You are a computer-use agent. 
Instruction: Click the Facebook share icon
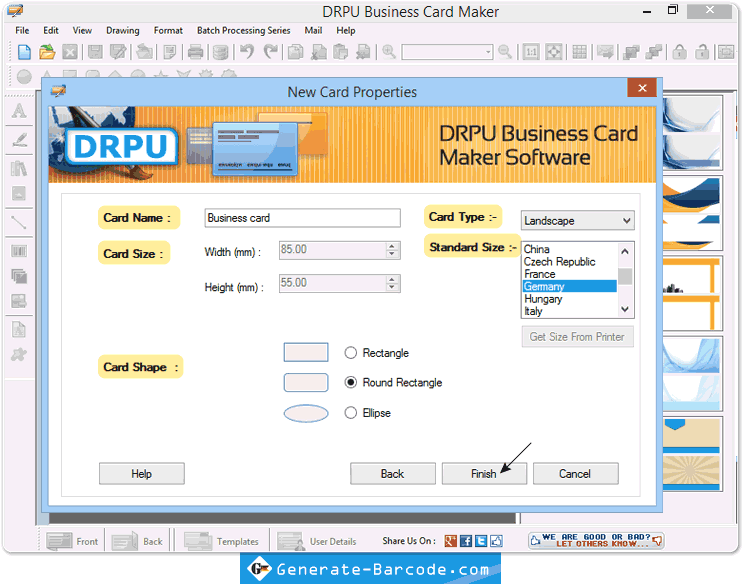[x=466, y=541]
